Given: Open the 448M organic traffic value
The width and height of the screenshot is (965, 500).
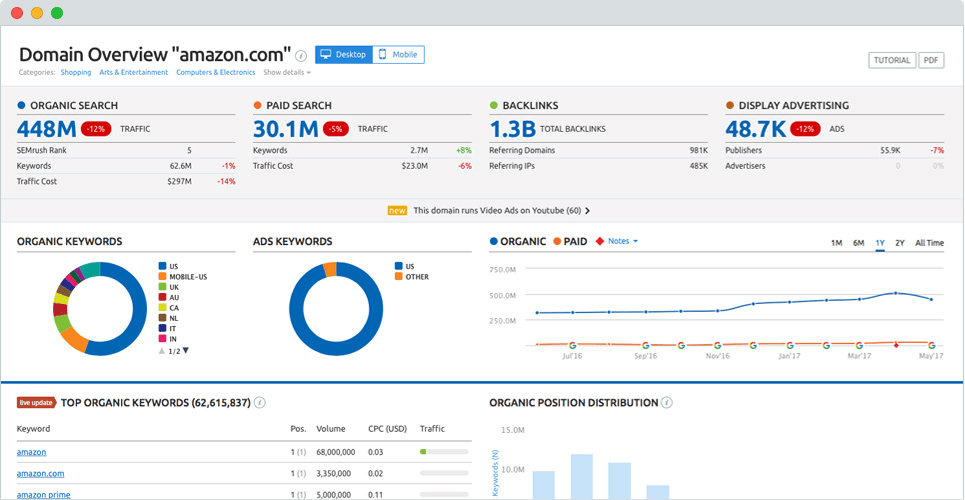Looking at the screenshot, I should click(46, 129).
